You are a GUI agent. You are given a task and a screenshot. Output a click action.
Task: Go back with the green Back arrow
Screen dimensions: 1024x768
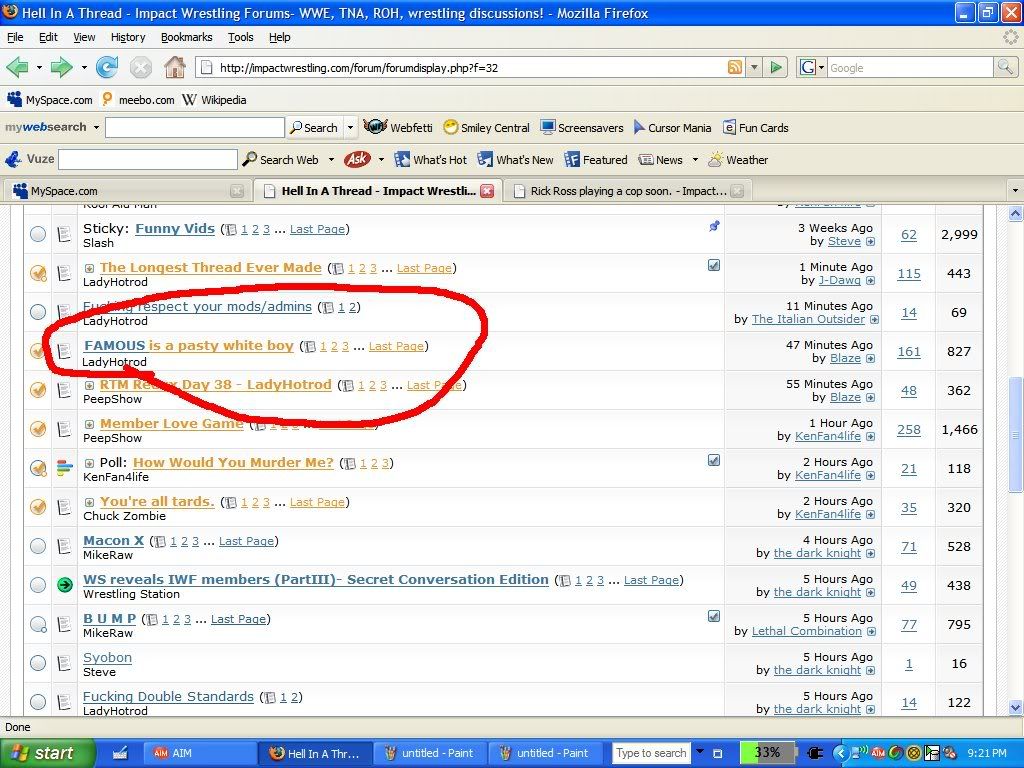coord(18,67)
